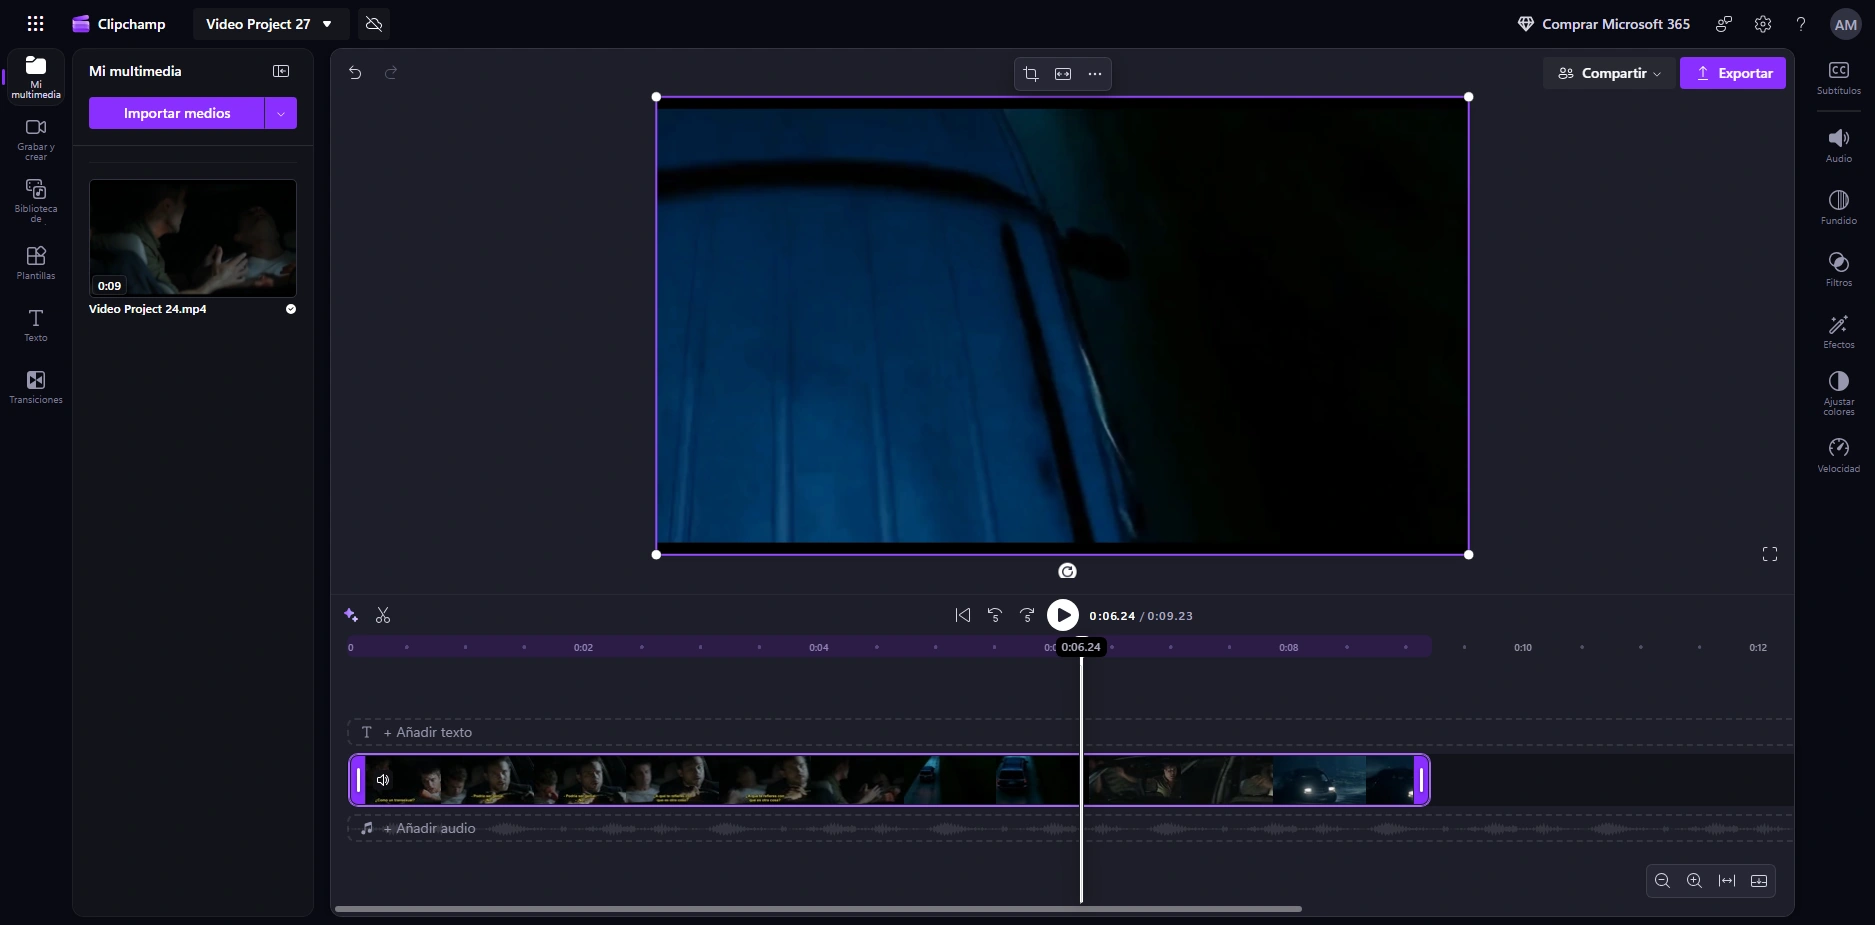Open the Compartir dropdown
Screen dimensions: 1875x925
pos(1609,73)
